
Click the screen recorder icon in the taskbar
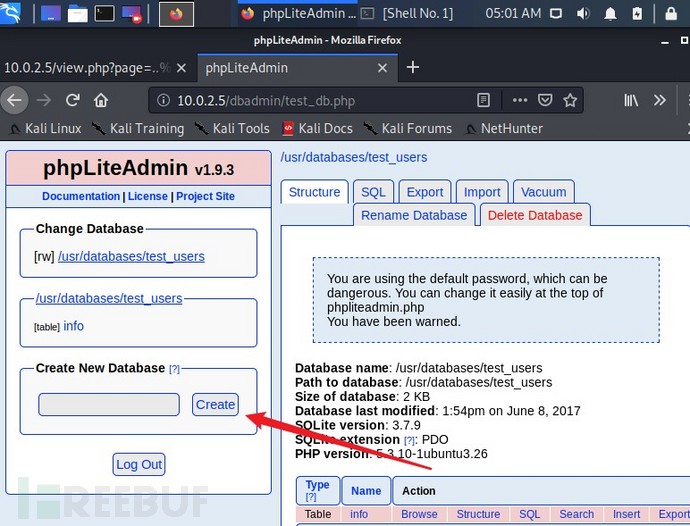[x=132, y=14]
